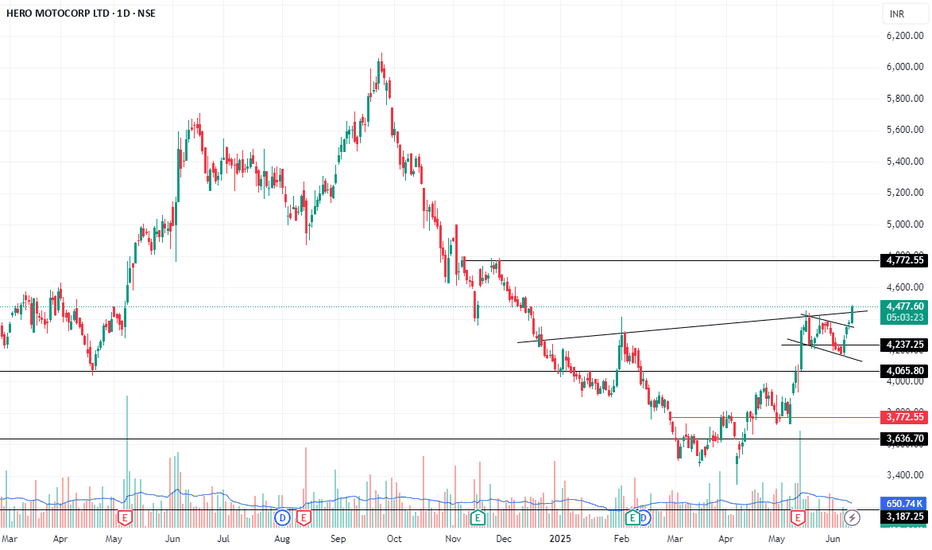Screen dimensions: 932x550
Task: Click the Nov label on time axis
Action: (453, 539)
